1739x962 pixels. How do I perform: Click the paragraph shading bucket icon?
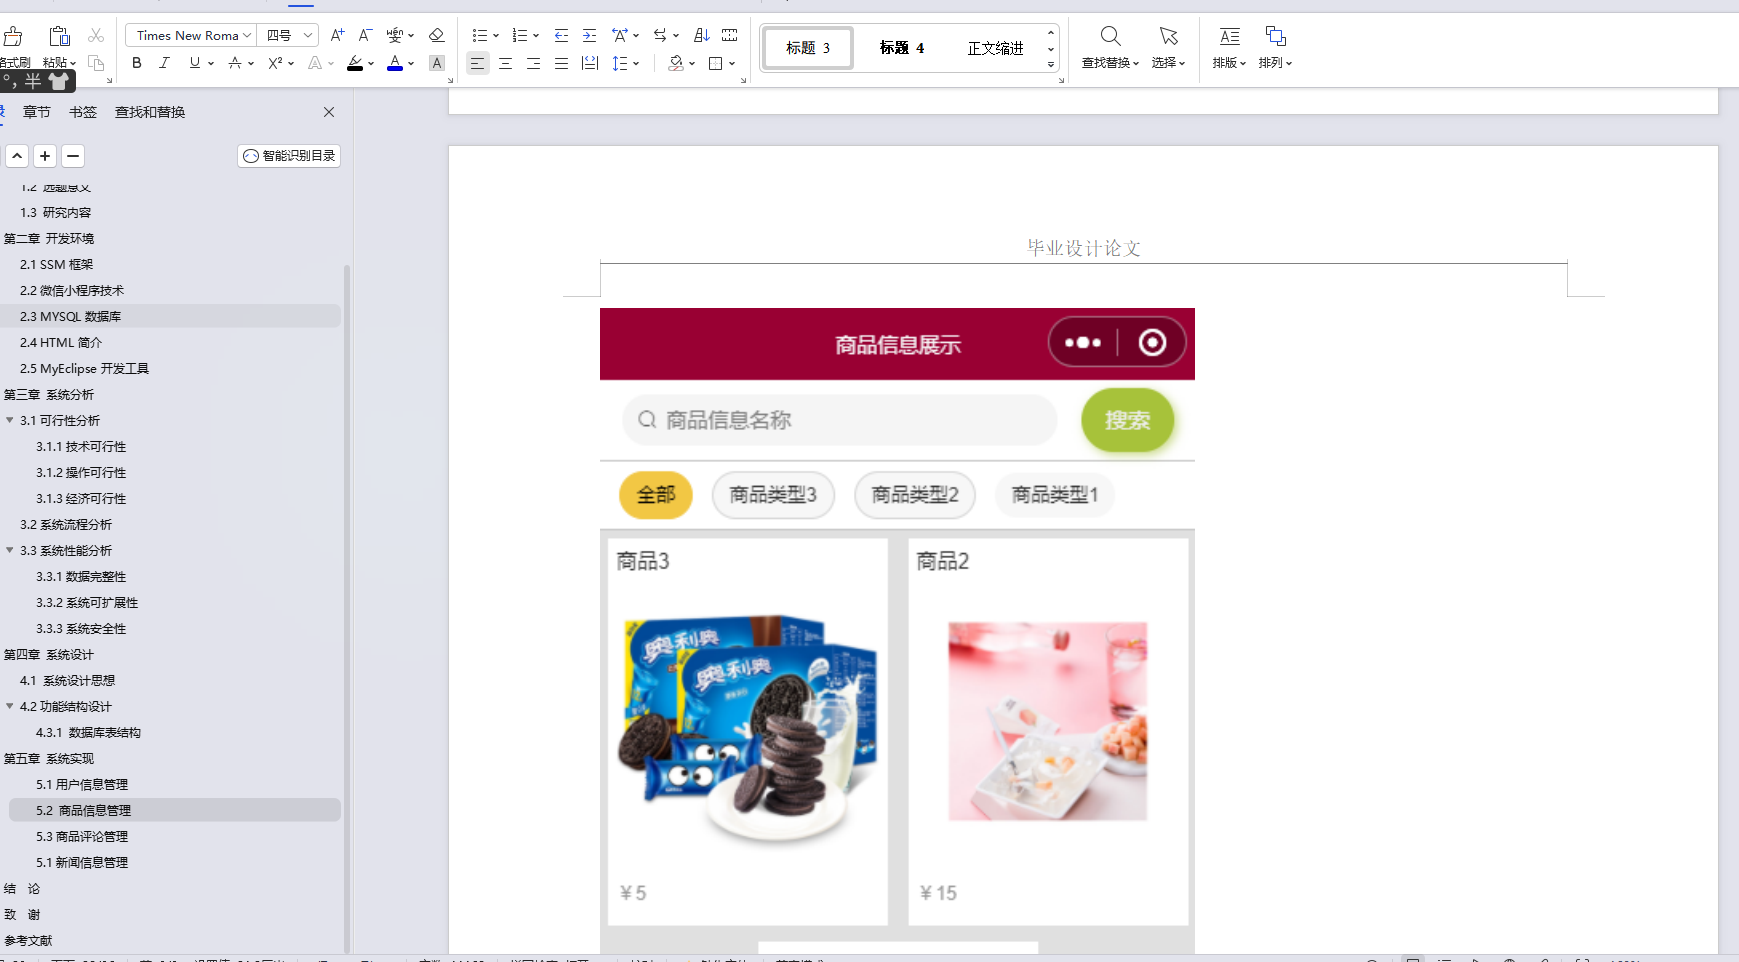point(677,63)
